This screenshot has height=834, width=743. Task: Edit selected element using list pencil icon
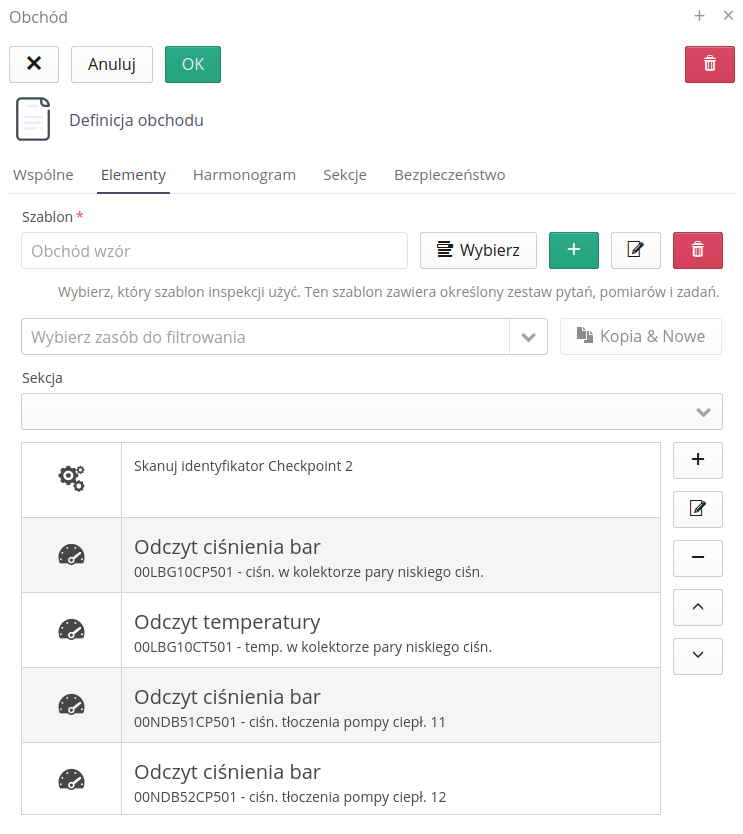697,509
